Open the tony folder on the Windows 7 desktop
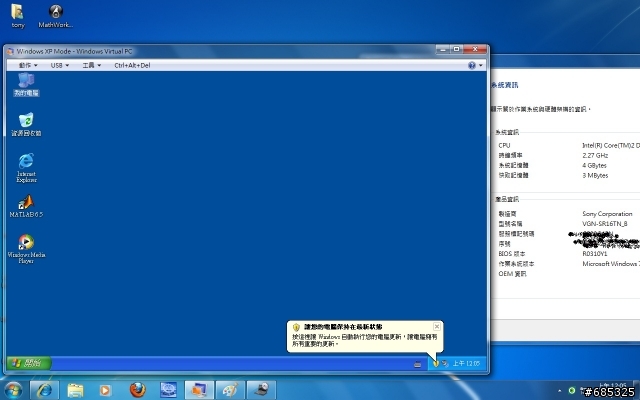The height and width of the screenshot is (400, 640). [18, 16]
